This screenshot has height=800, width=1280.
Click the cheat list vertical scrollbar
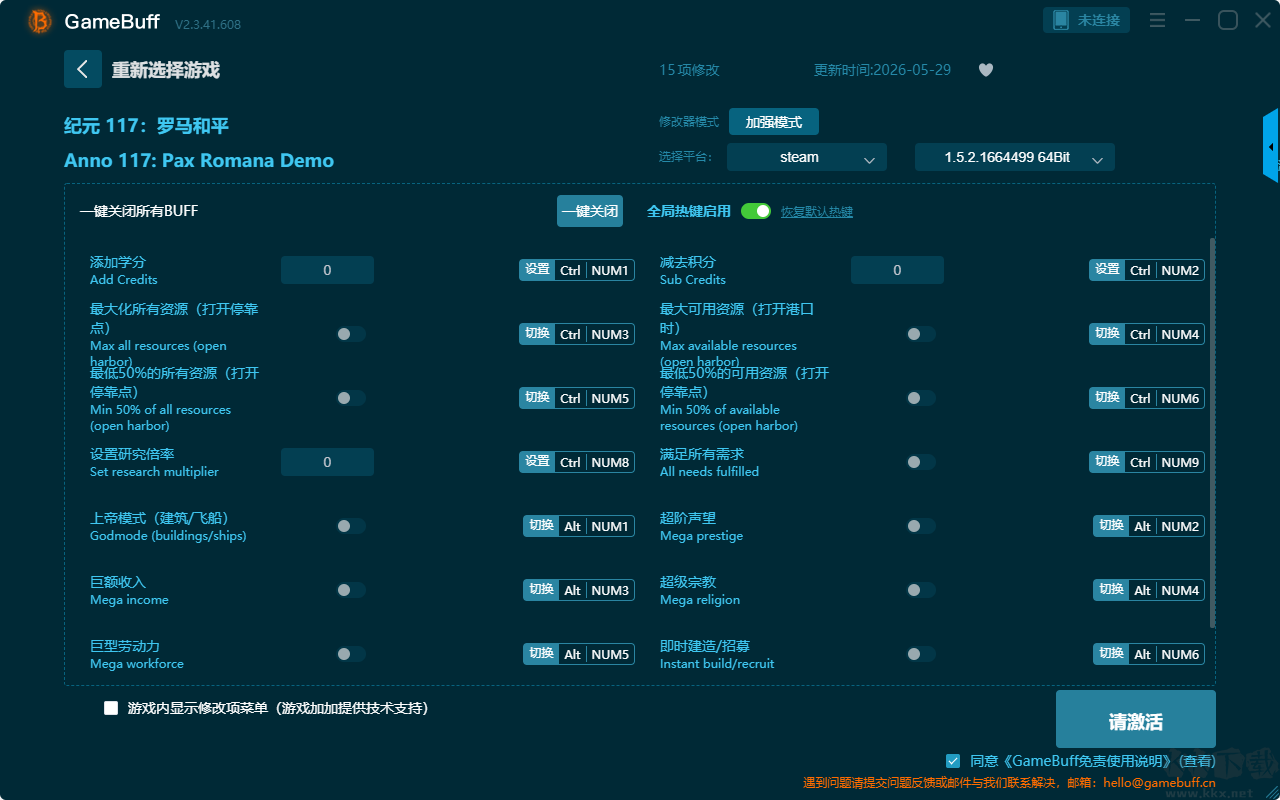pyautogui.click(x=1213, y=433)
